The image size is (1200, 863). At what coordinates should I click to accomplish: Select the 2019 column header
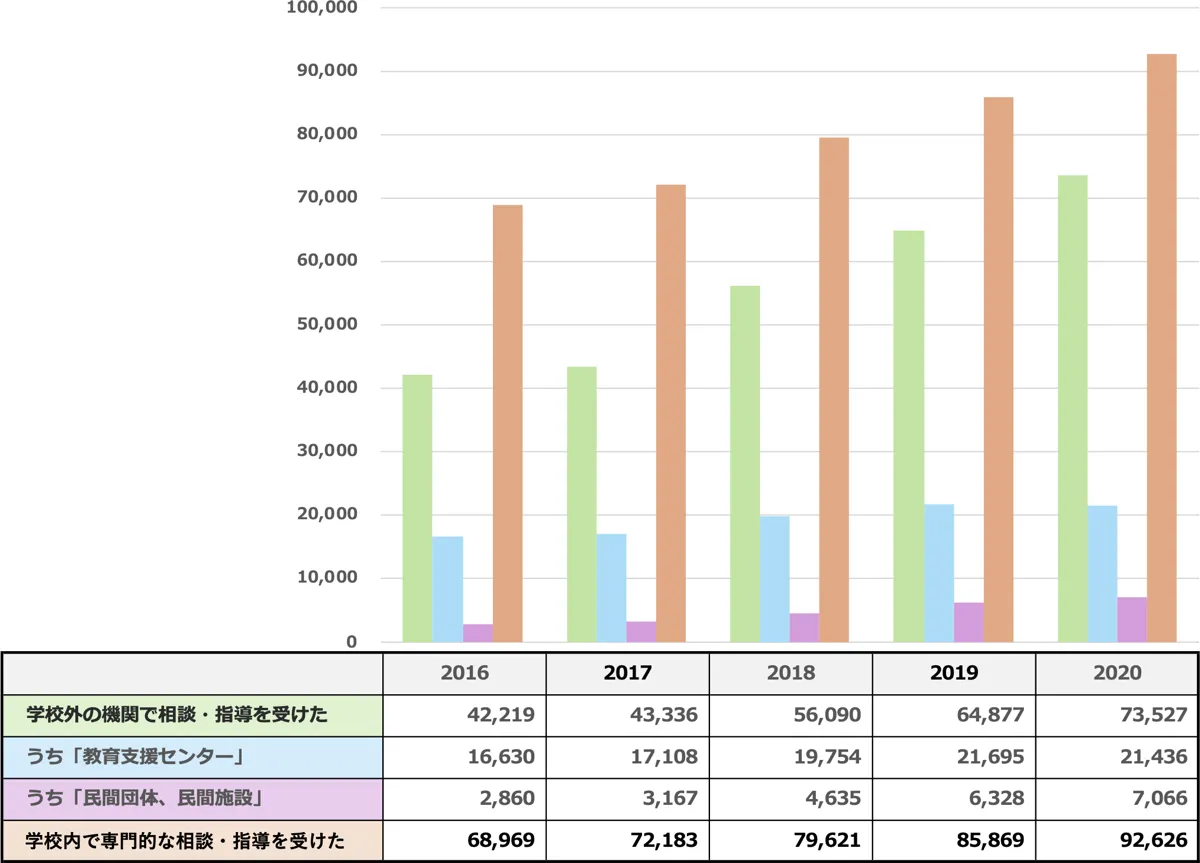coord(954,674)
